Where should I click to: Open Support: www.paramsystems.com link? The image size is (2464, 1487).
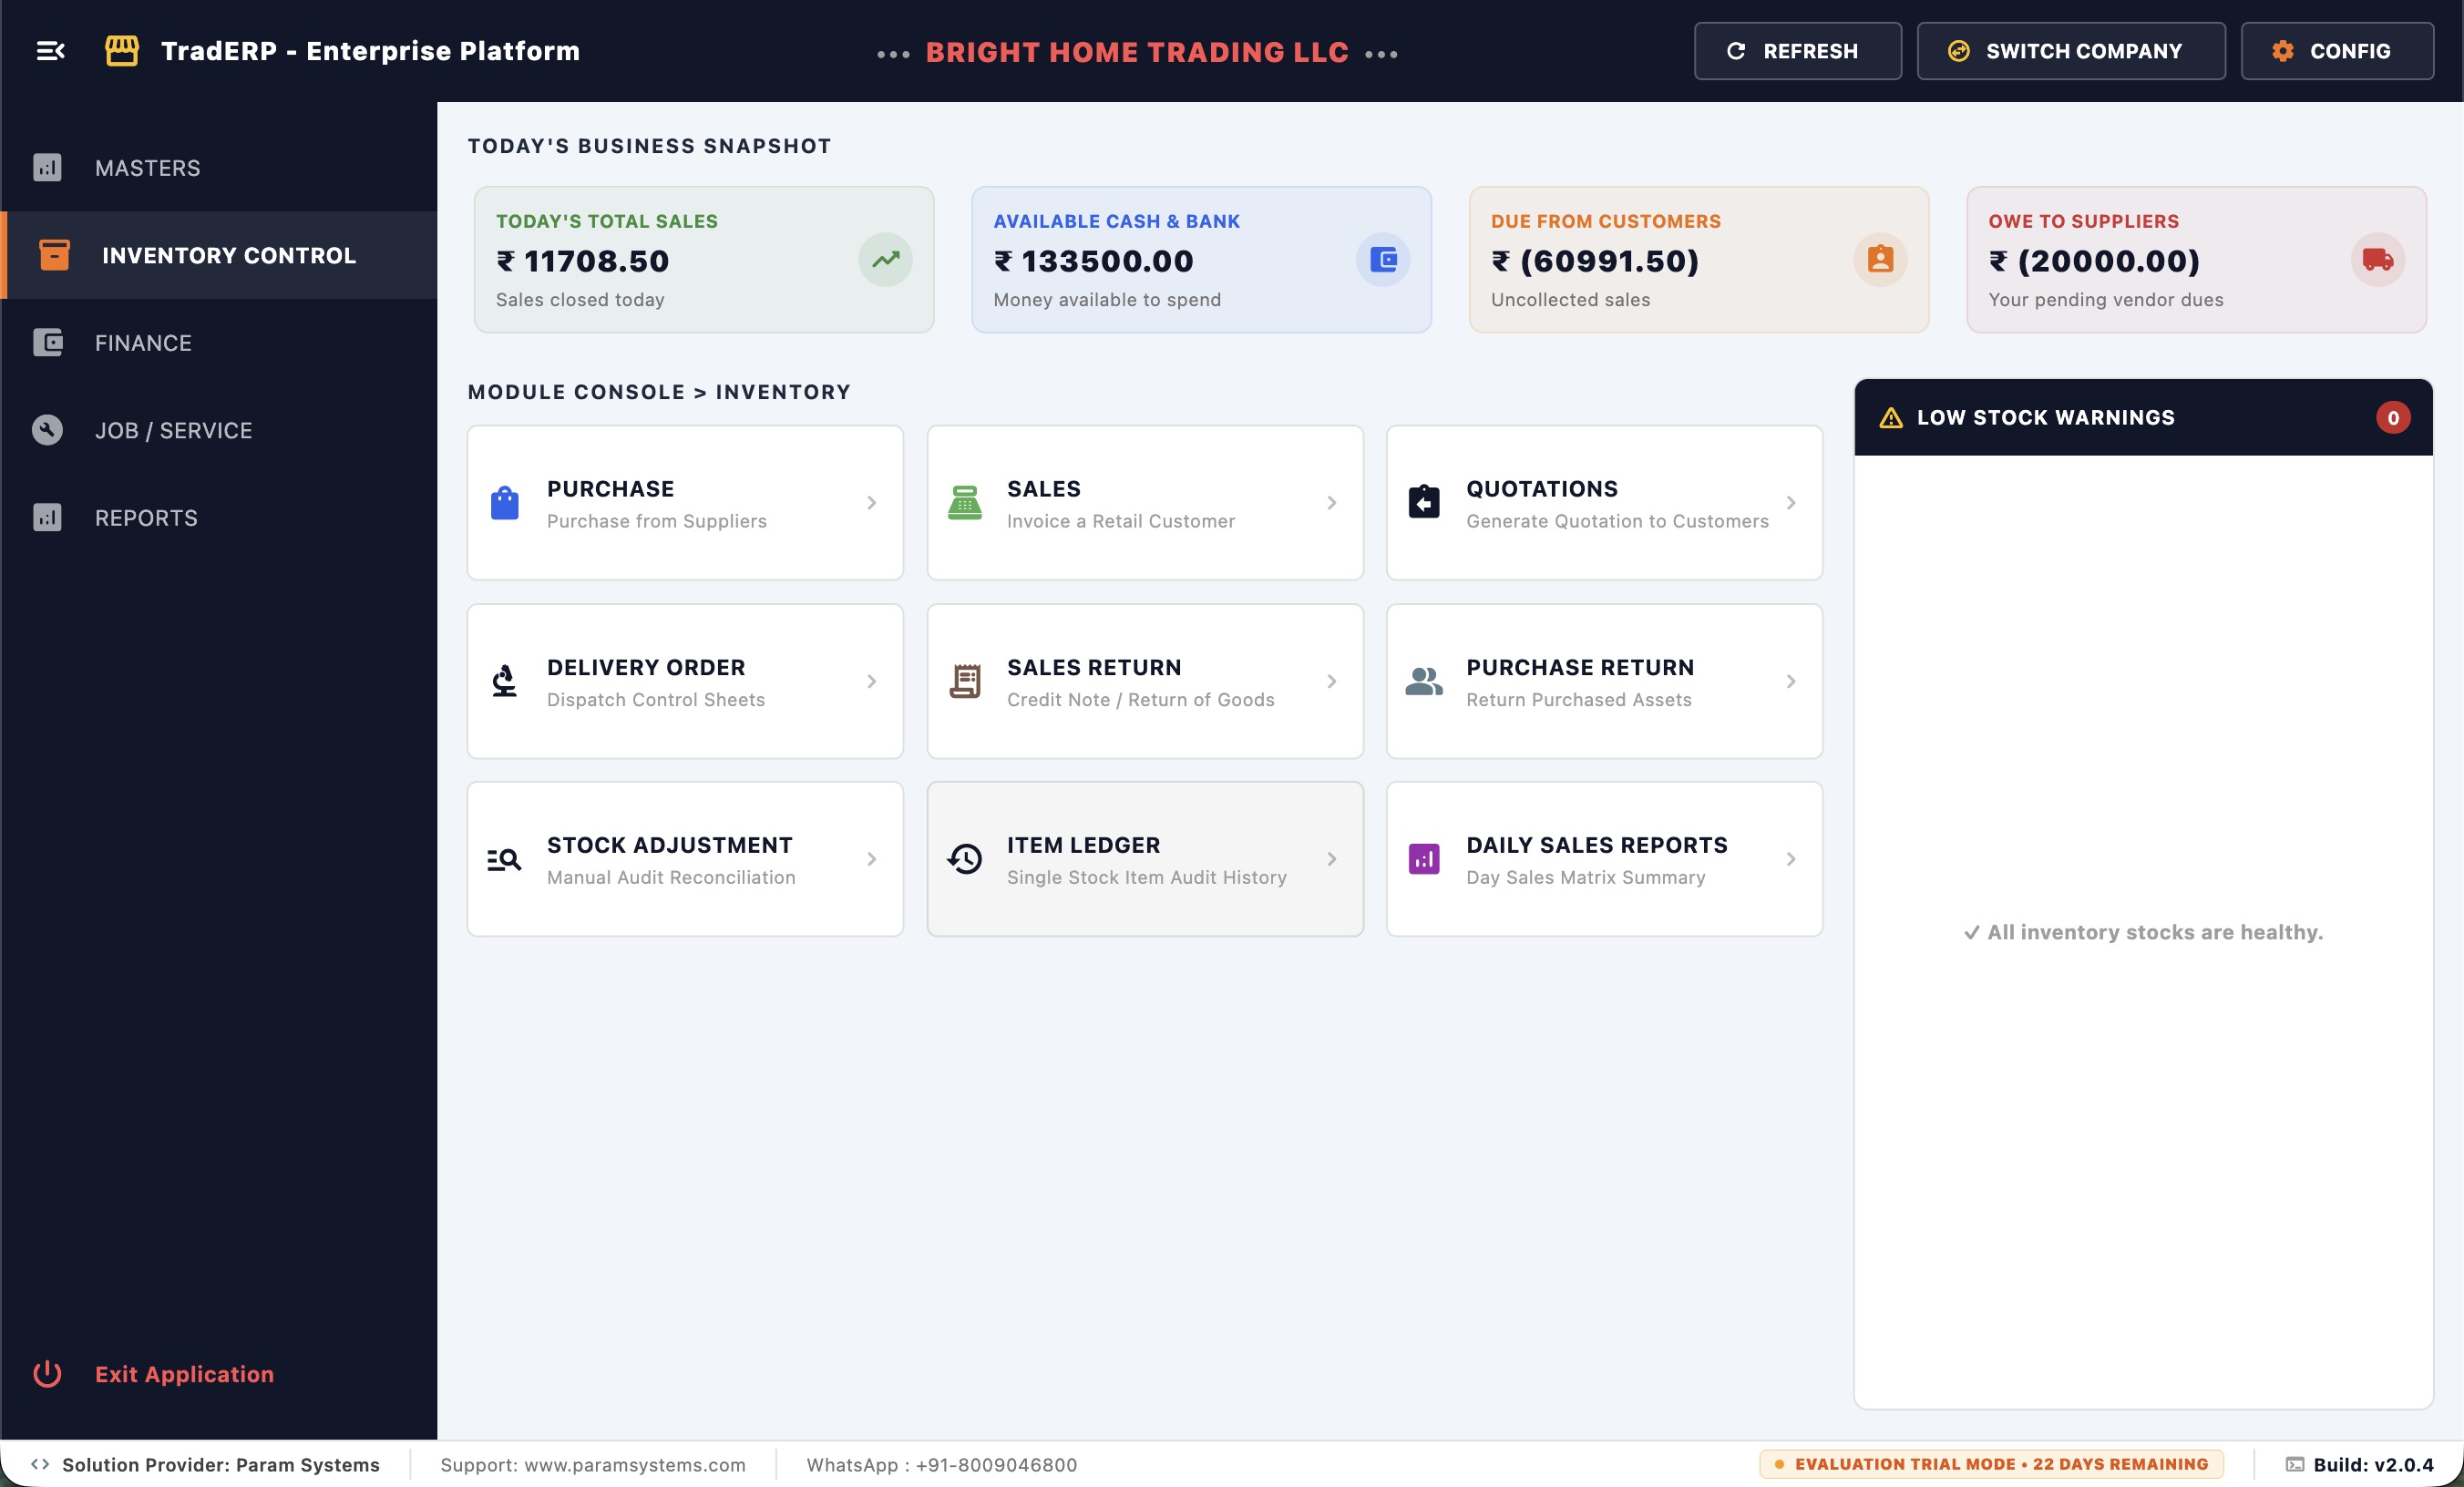pyautogui.click(x=593, y=1464)
